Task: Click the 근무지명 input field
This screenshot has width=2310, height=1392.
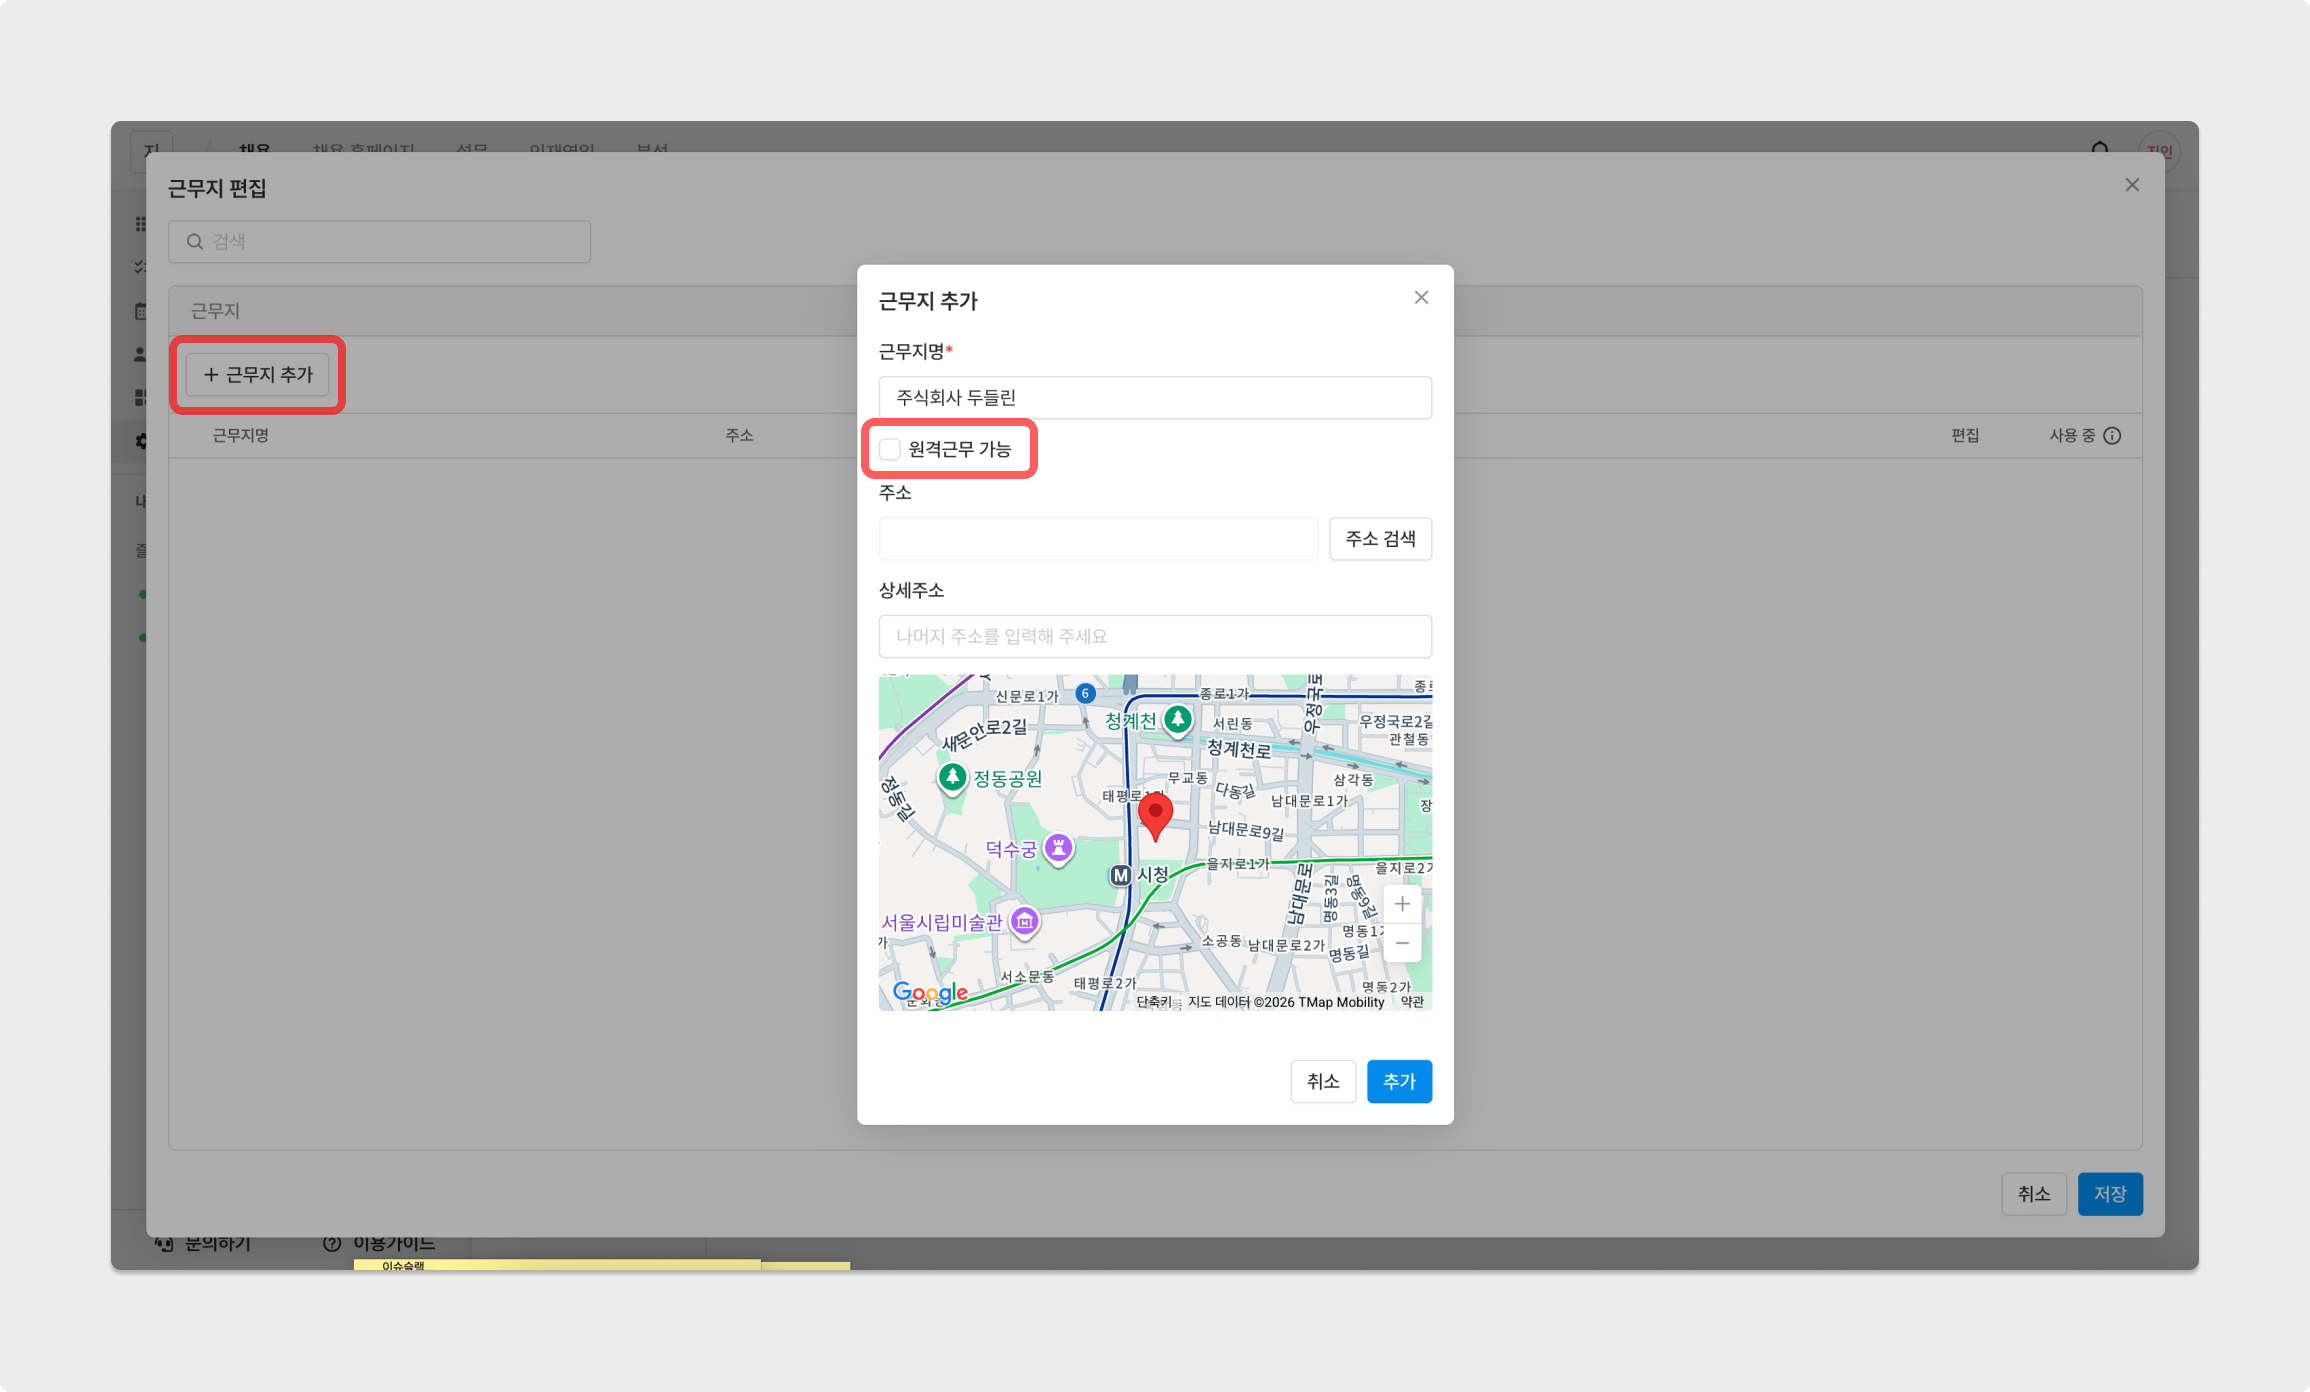Action: (1154, 398)
